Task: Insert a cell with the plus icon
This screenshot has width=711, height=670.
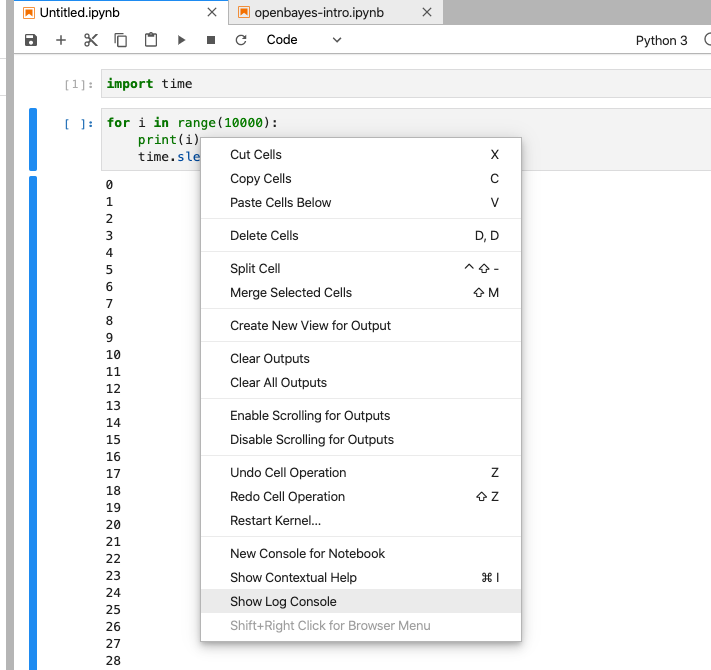Action: [61, 40]
